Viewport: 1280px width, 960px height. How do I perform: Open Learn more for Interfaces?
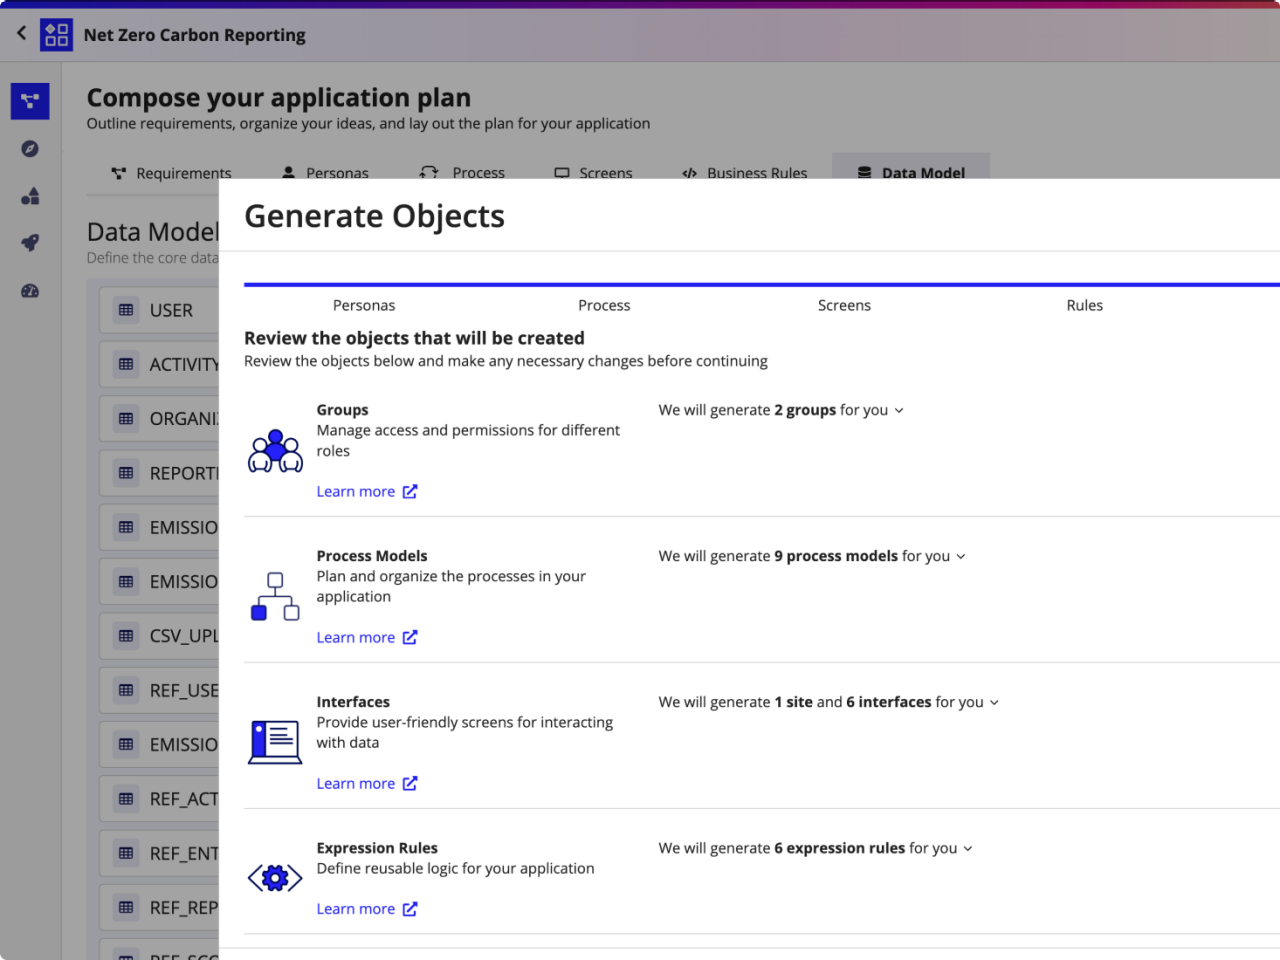pyautogui.click(x=356, y=783)
